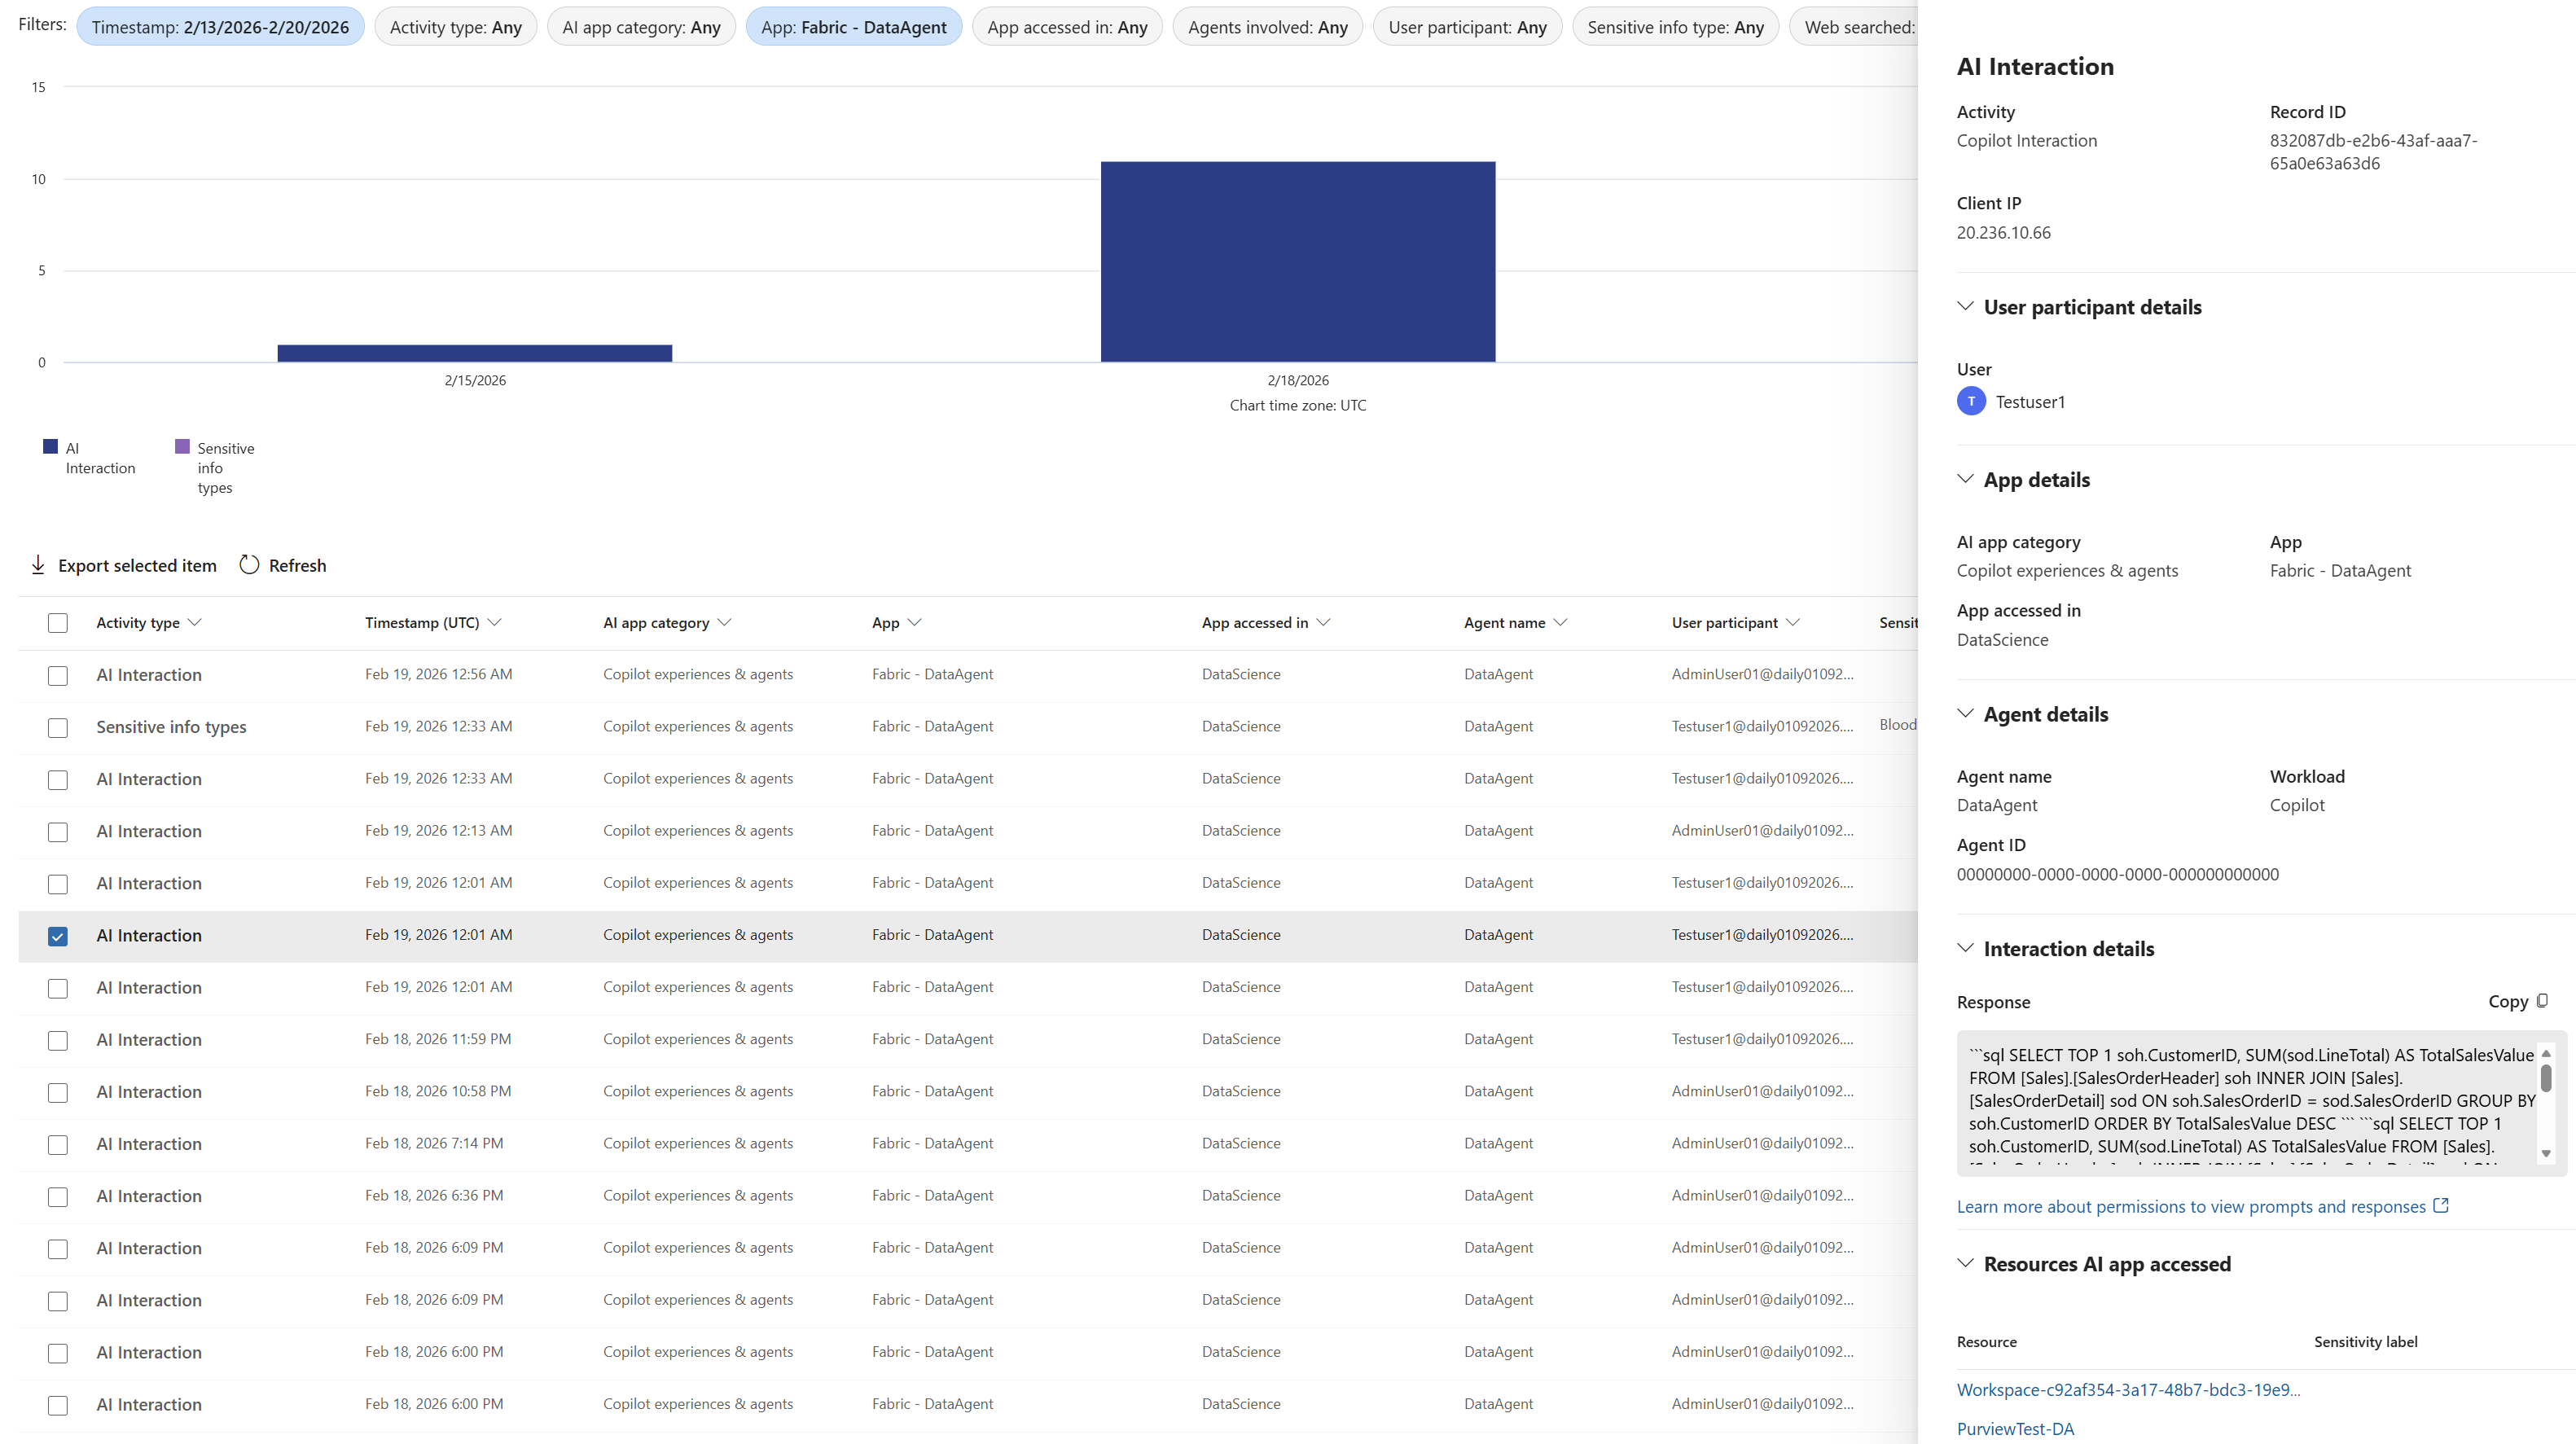Open the App accessed in: Any filter
Screen dimensions: 2576x1444
click(x=1067, y=27)
